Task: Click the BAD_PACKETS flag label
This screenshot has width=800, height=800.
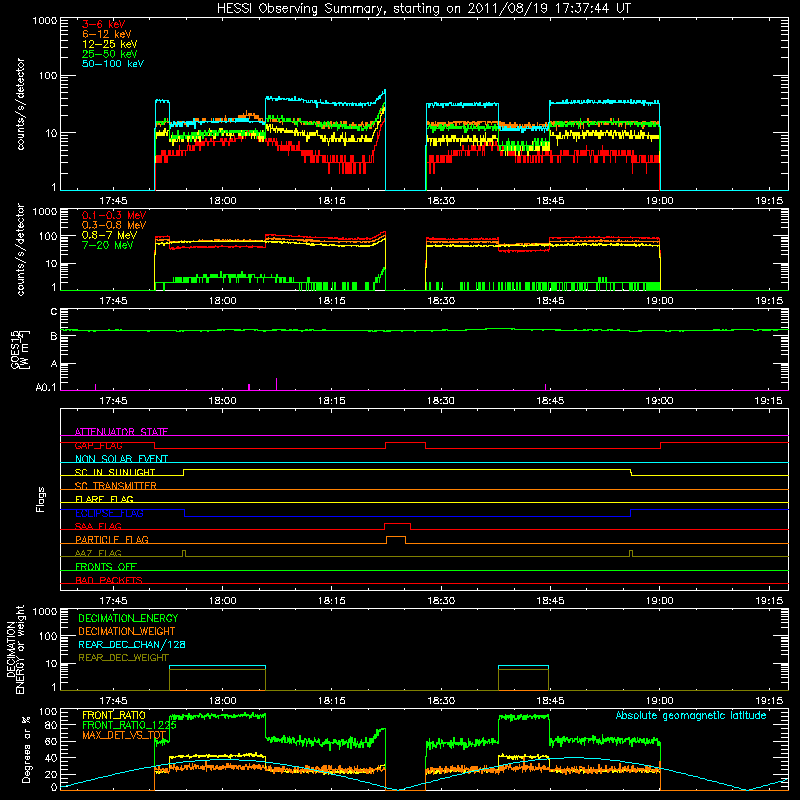Action: click(109, 580)
